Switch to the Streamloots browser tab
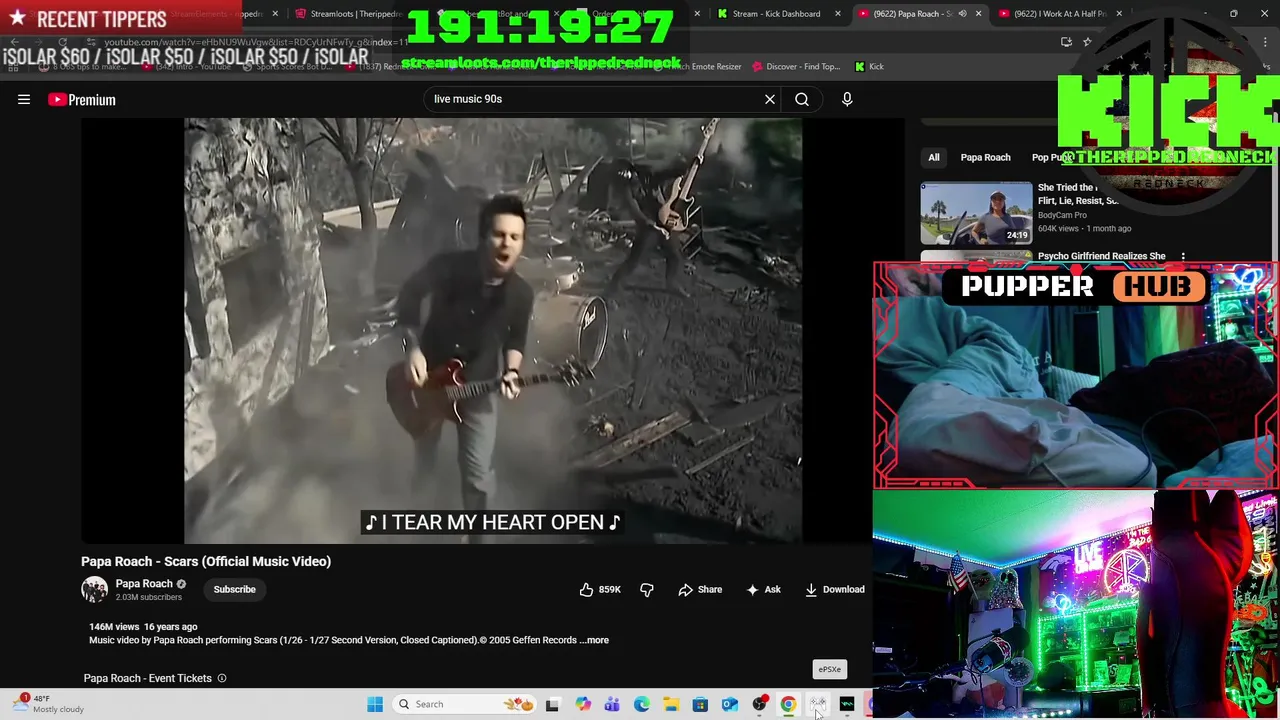 click(349, 14)
